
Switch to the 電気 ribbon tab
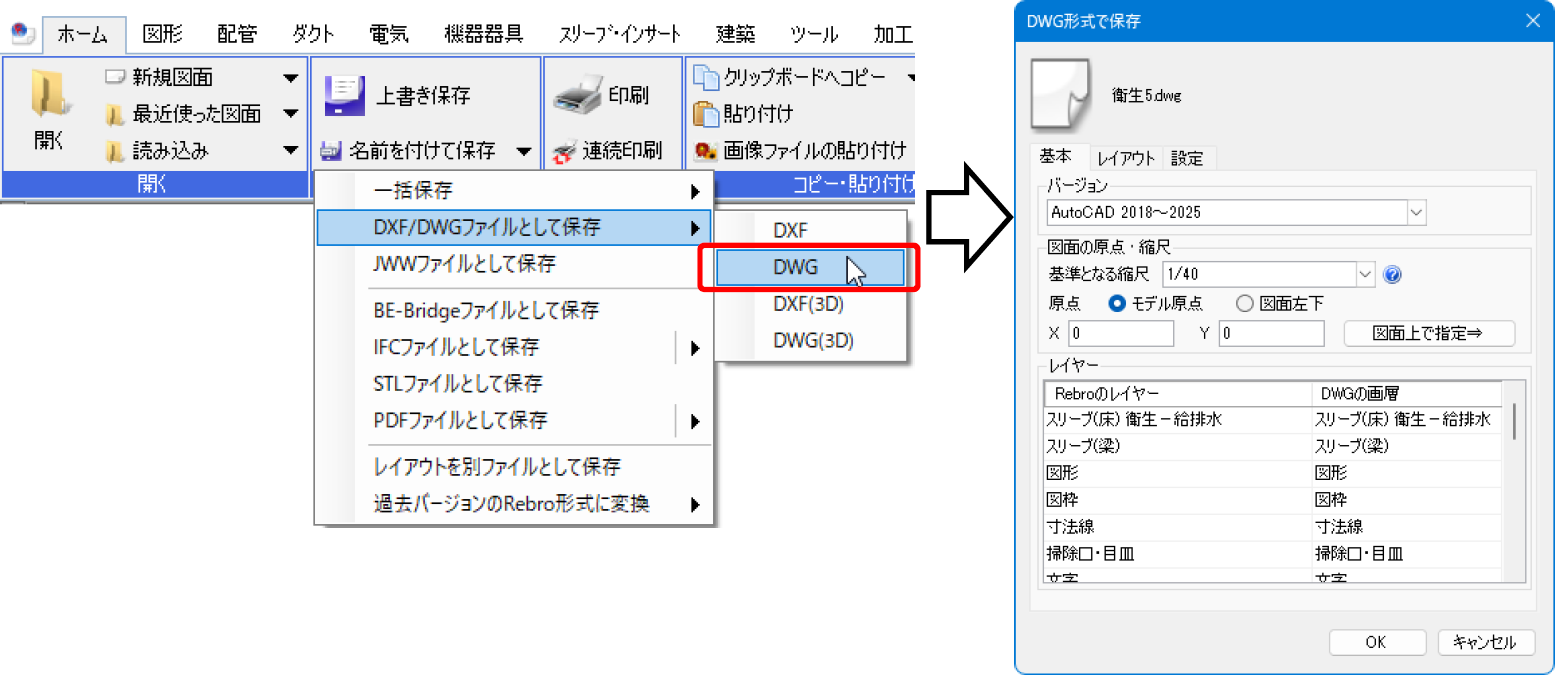(389, 35)
